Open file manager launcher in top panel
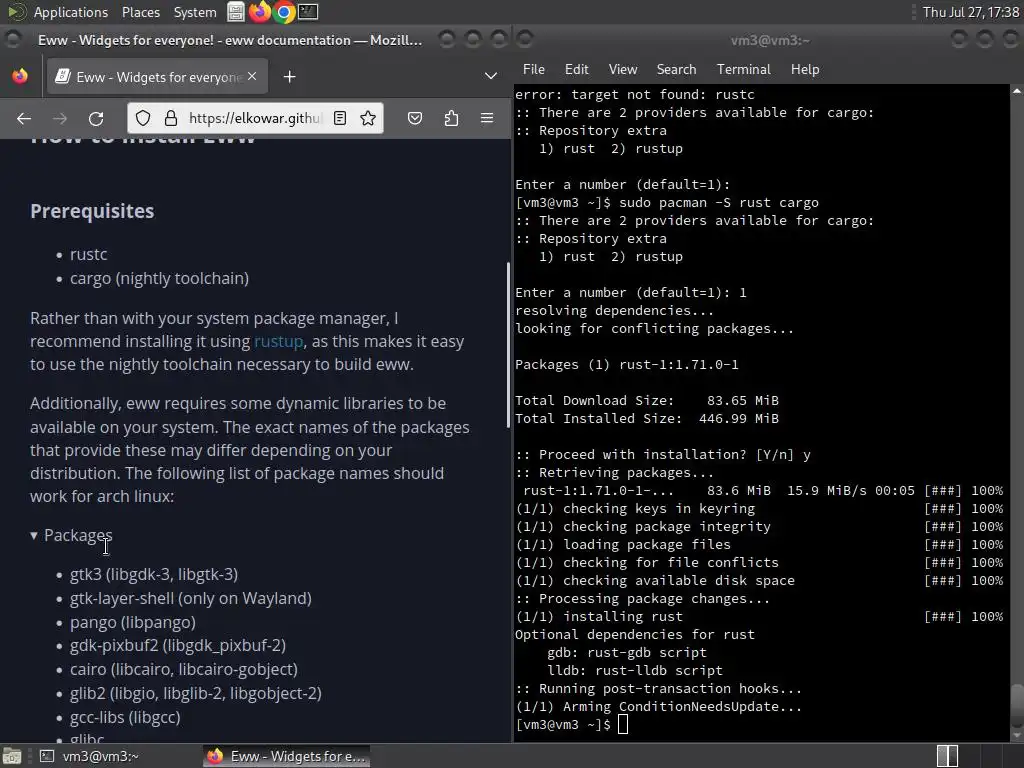 pyautogui.click(x=236, y=12)
